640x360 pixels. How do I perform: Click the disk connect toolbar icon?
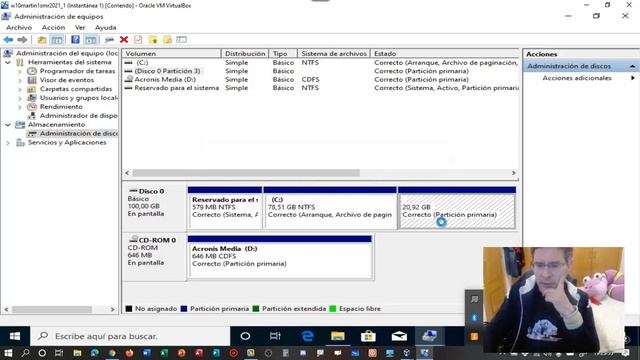[109, 40]
